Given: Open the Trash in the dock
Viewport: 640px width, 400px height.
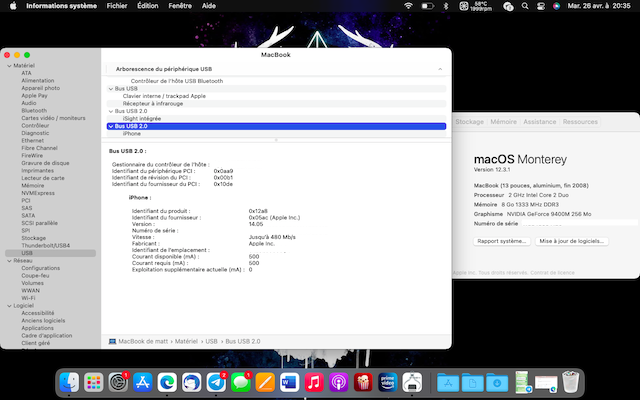Looking at the screenshot, I should click(x=570, y=381).
